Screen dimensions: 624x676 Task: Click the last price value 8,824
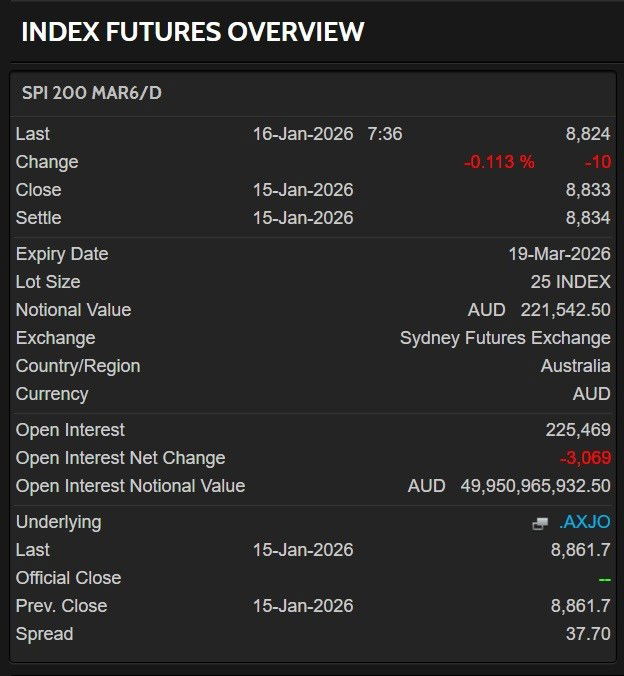point(588,134)
